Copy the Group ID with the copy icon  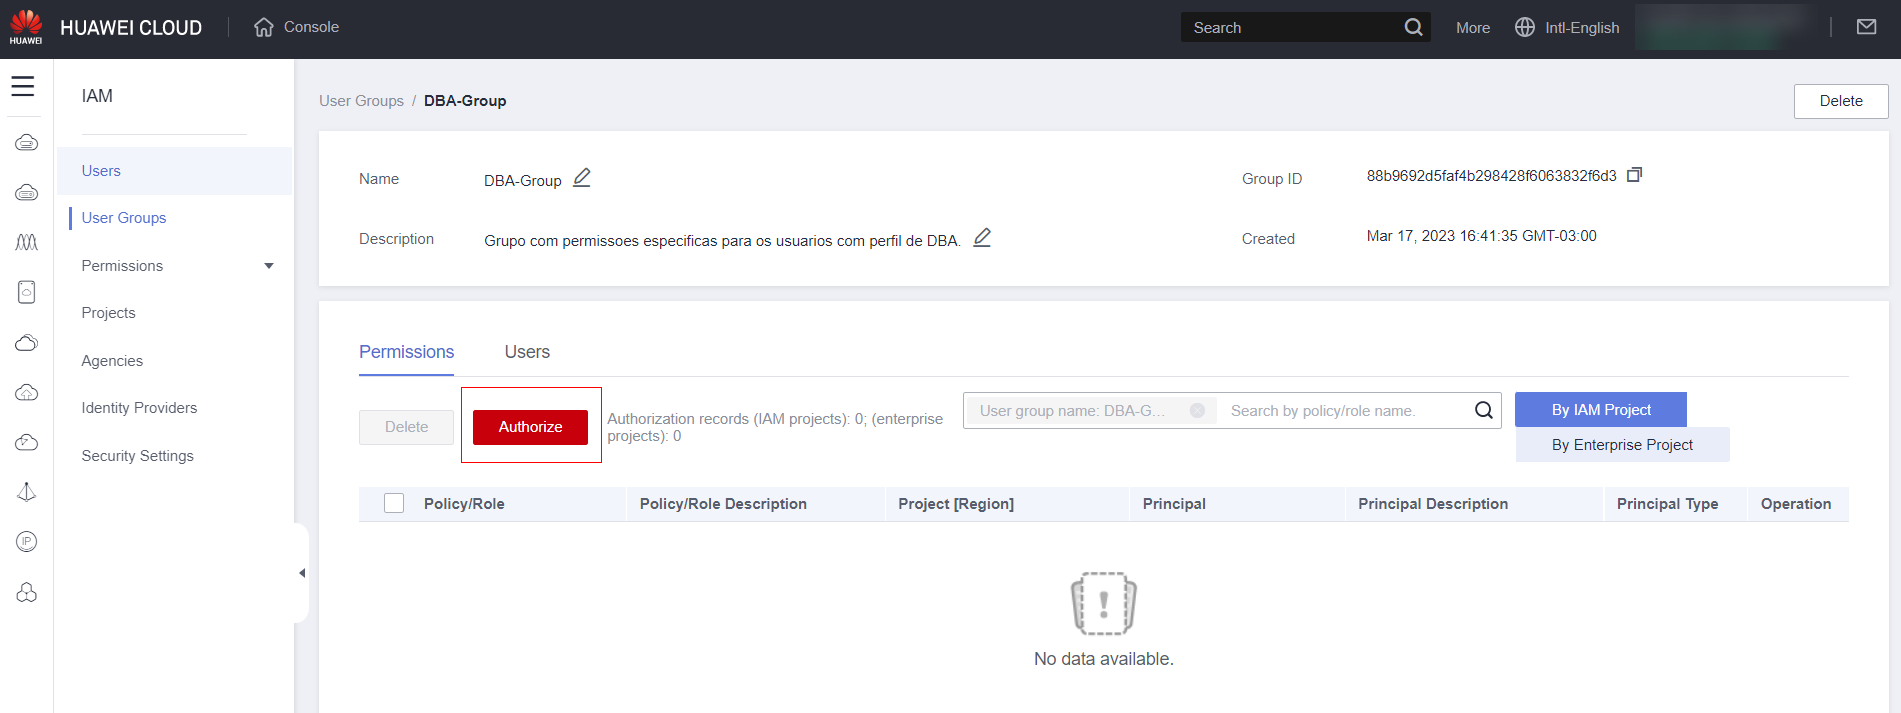pos(1634,175)
